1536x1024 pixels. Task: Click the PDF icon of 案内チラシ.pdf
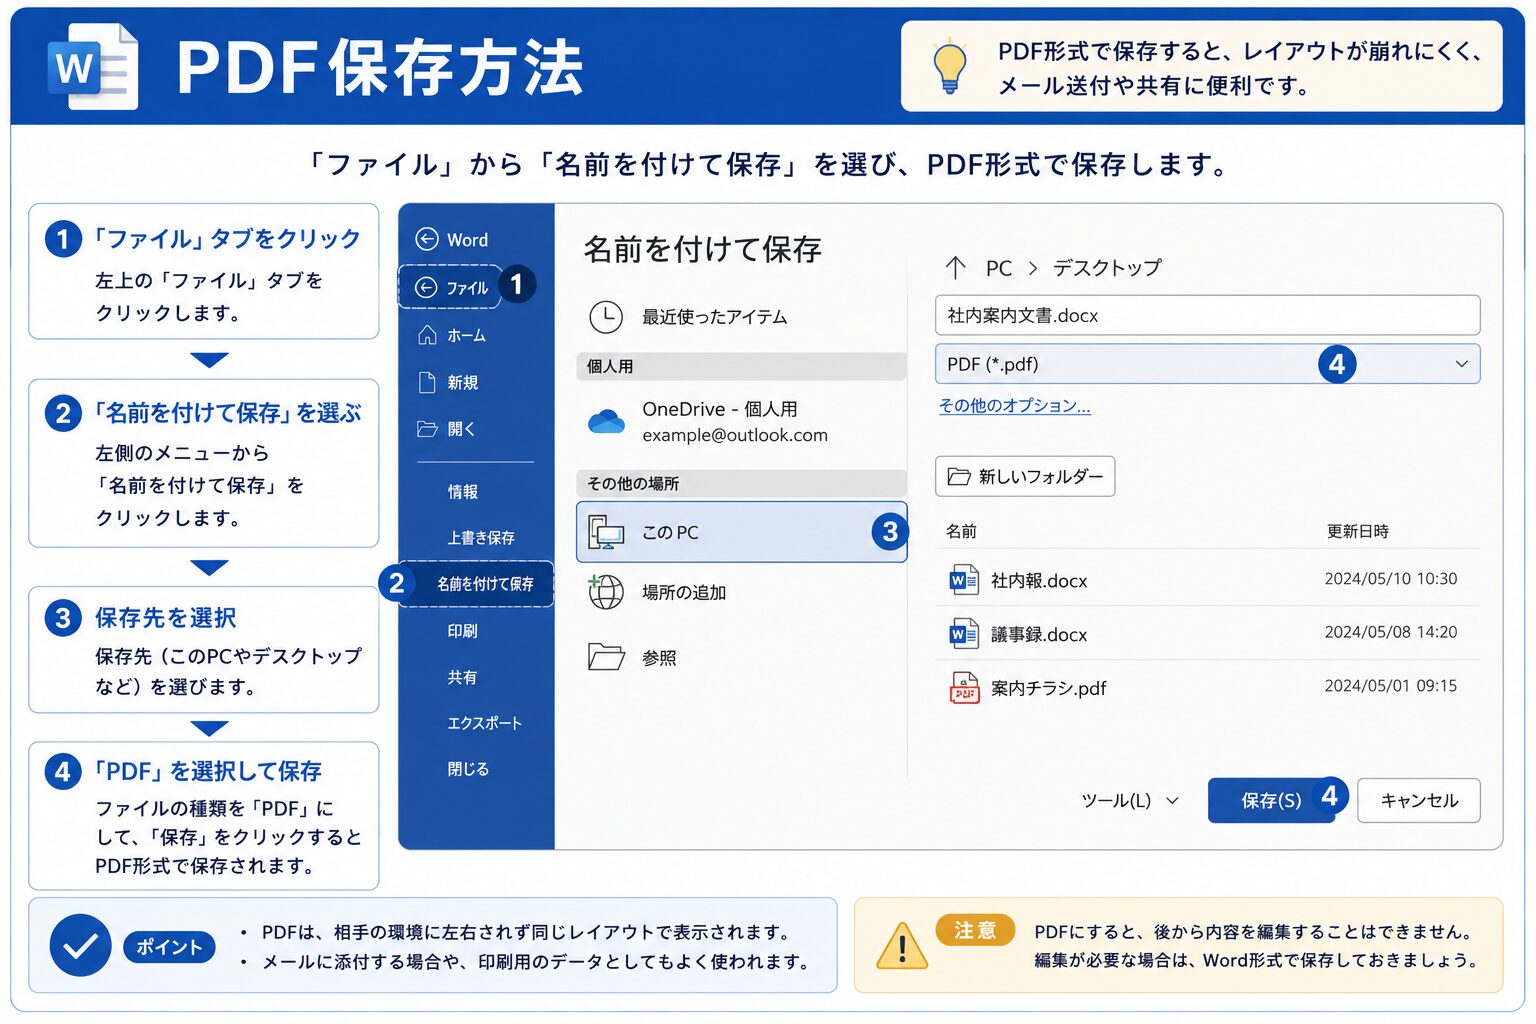pos(964,688)
